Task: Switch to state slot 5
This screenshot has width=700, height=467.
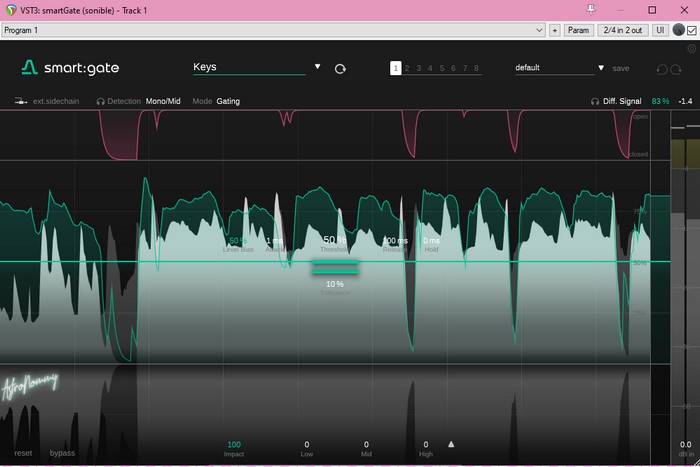Action: (442, 68)
